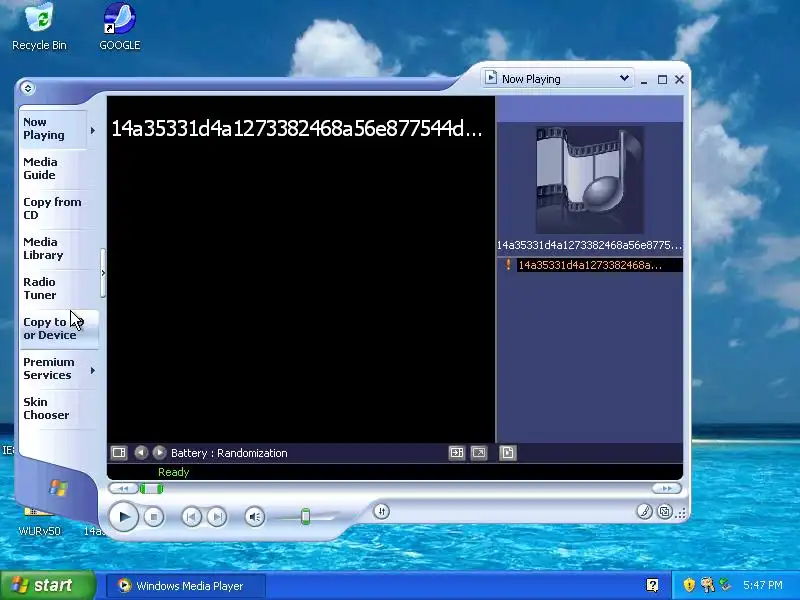This screenshot has height=600, width=800.
Task: Toggle the menu bar show/hide button
Action: (28, 88)
